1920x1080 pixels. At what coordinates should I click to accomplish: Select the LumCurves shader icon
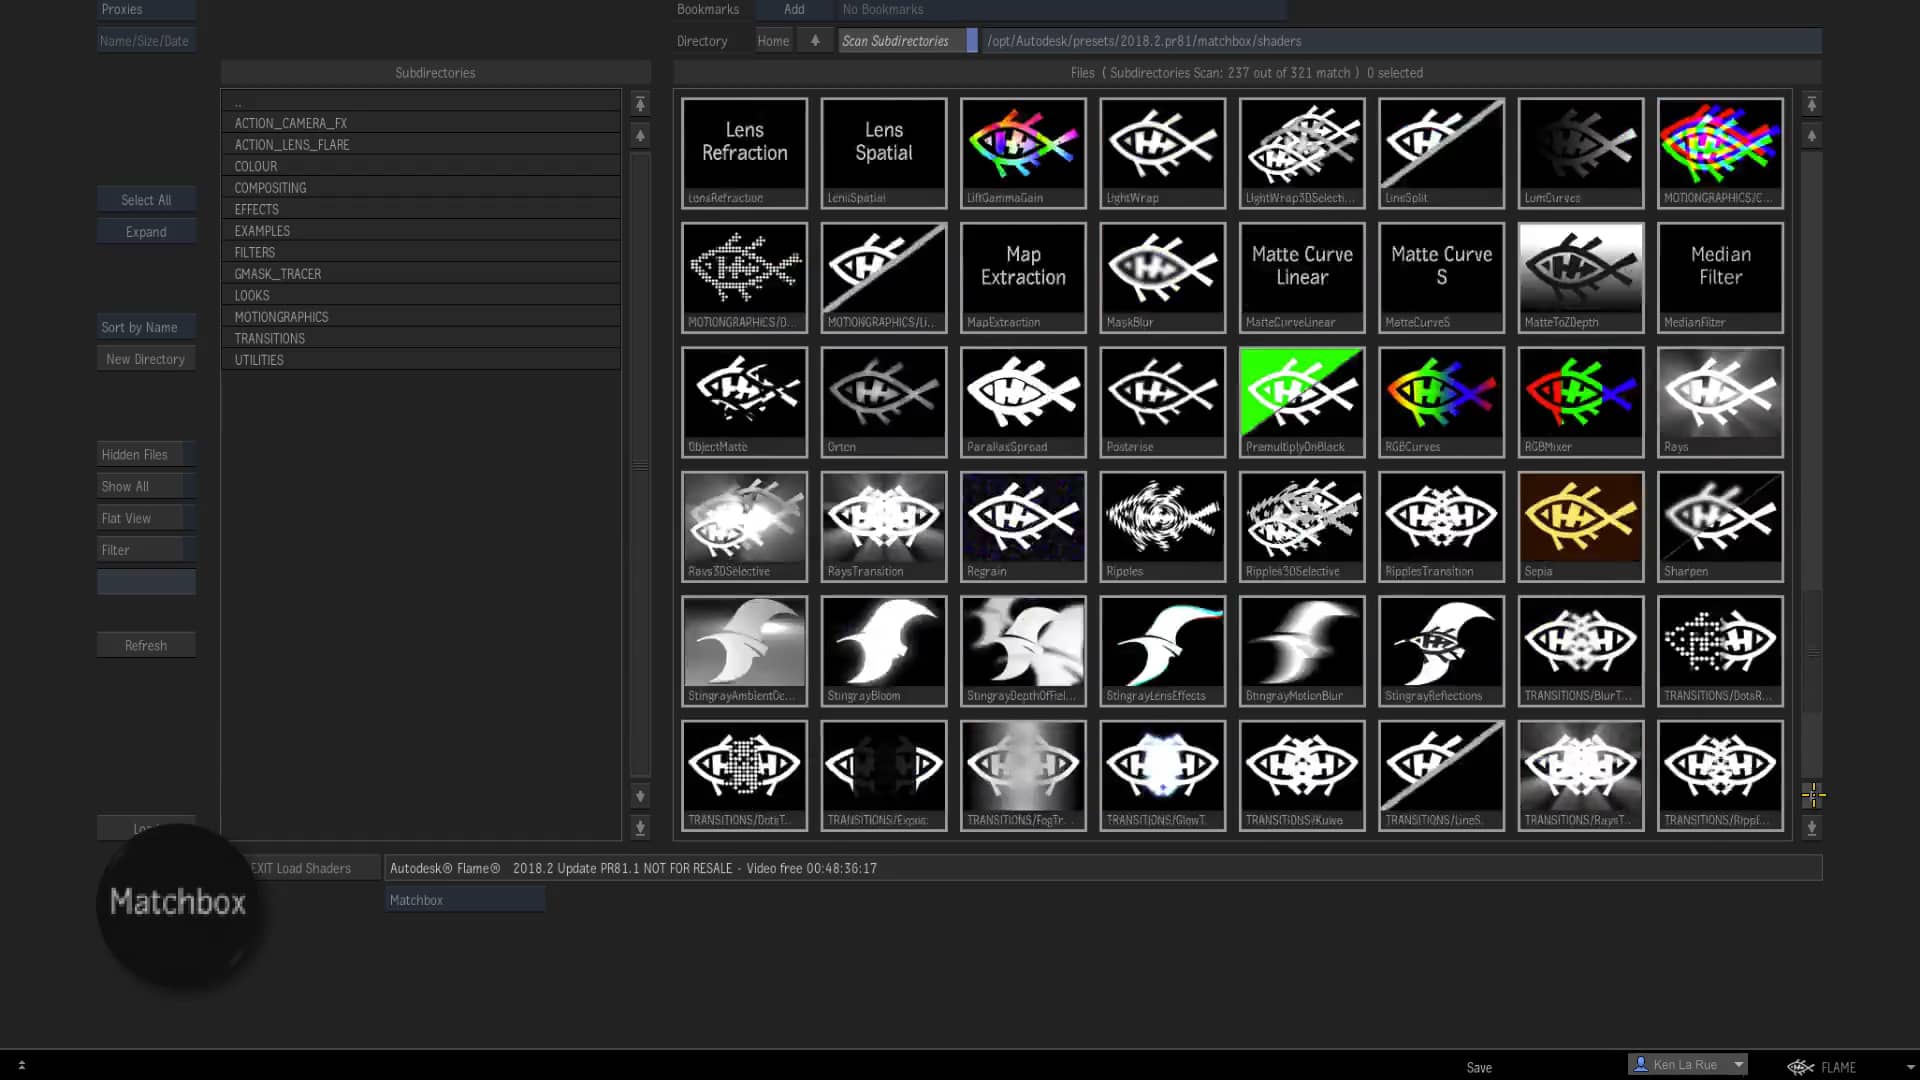coord(1580,152)
